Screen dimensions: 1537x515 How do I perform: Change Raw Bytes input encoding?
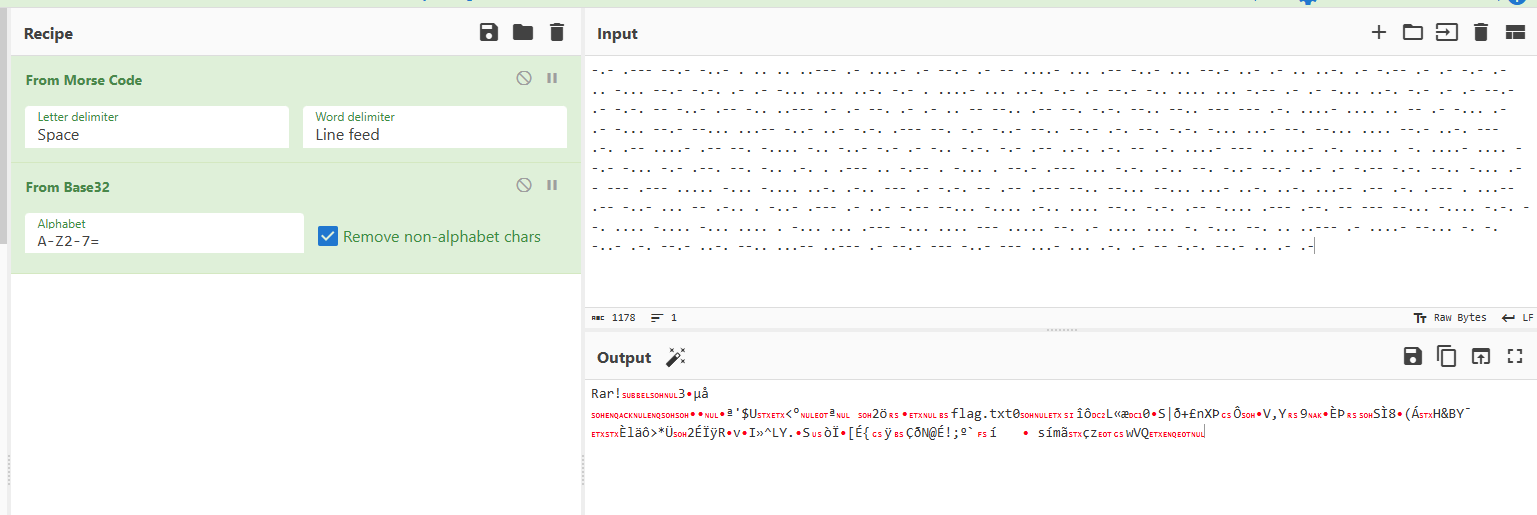pos(1450,318)
